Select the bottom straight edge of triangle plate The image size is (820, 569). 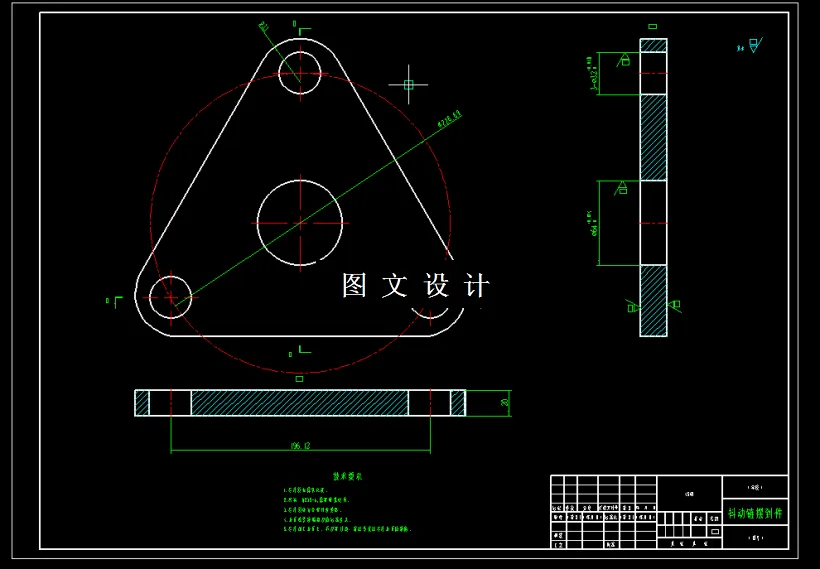300,336
